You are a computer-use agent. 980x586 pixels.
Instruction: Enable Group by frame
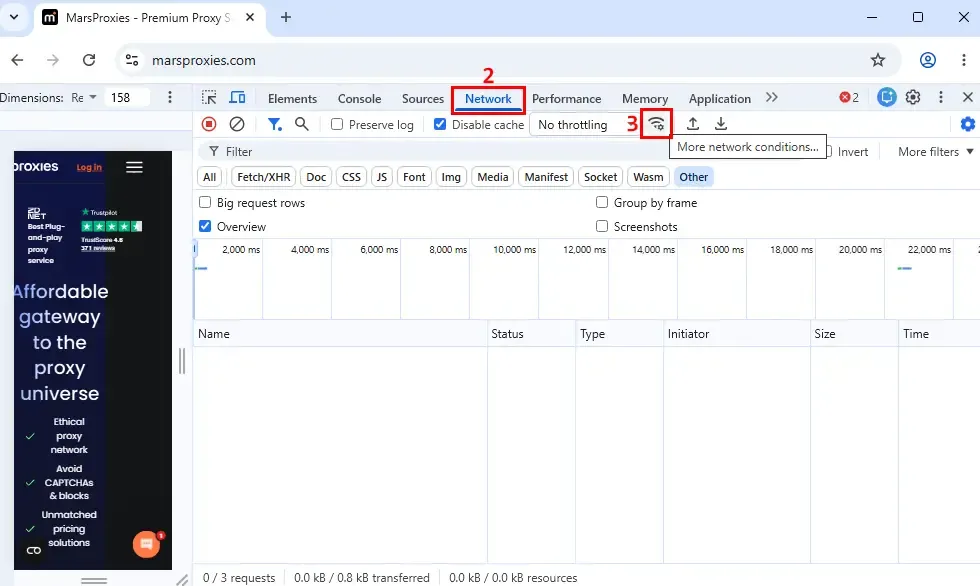click(x=602, y=202)
